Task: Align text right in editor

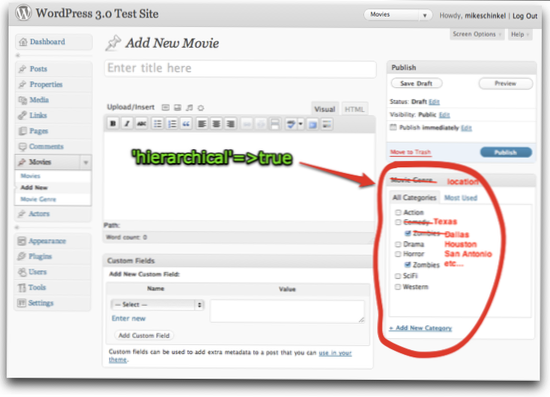Action: [x=230, y=124]
